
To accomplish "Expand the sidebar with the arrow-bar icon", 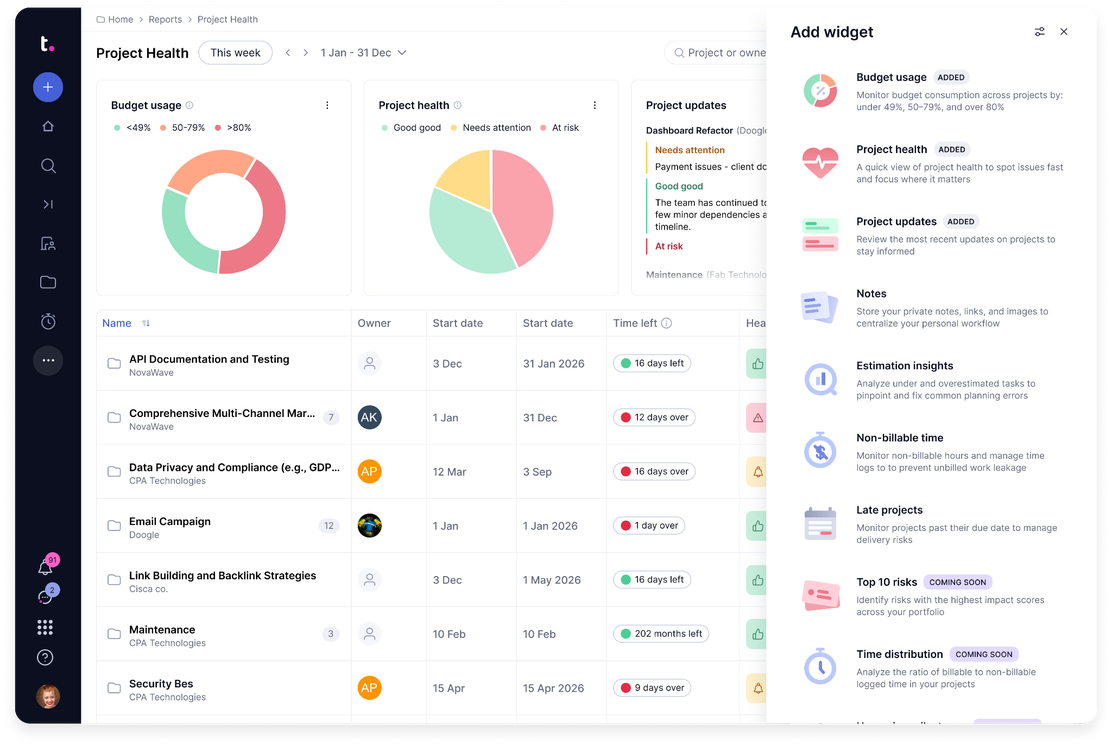I will pyautogui.click(x=48, y=204).
